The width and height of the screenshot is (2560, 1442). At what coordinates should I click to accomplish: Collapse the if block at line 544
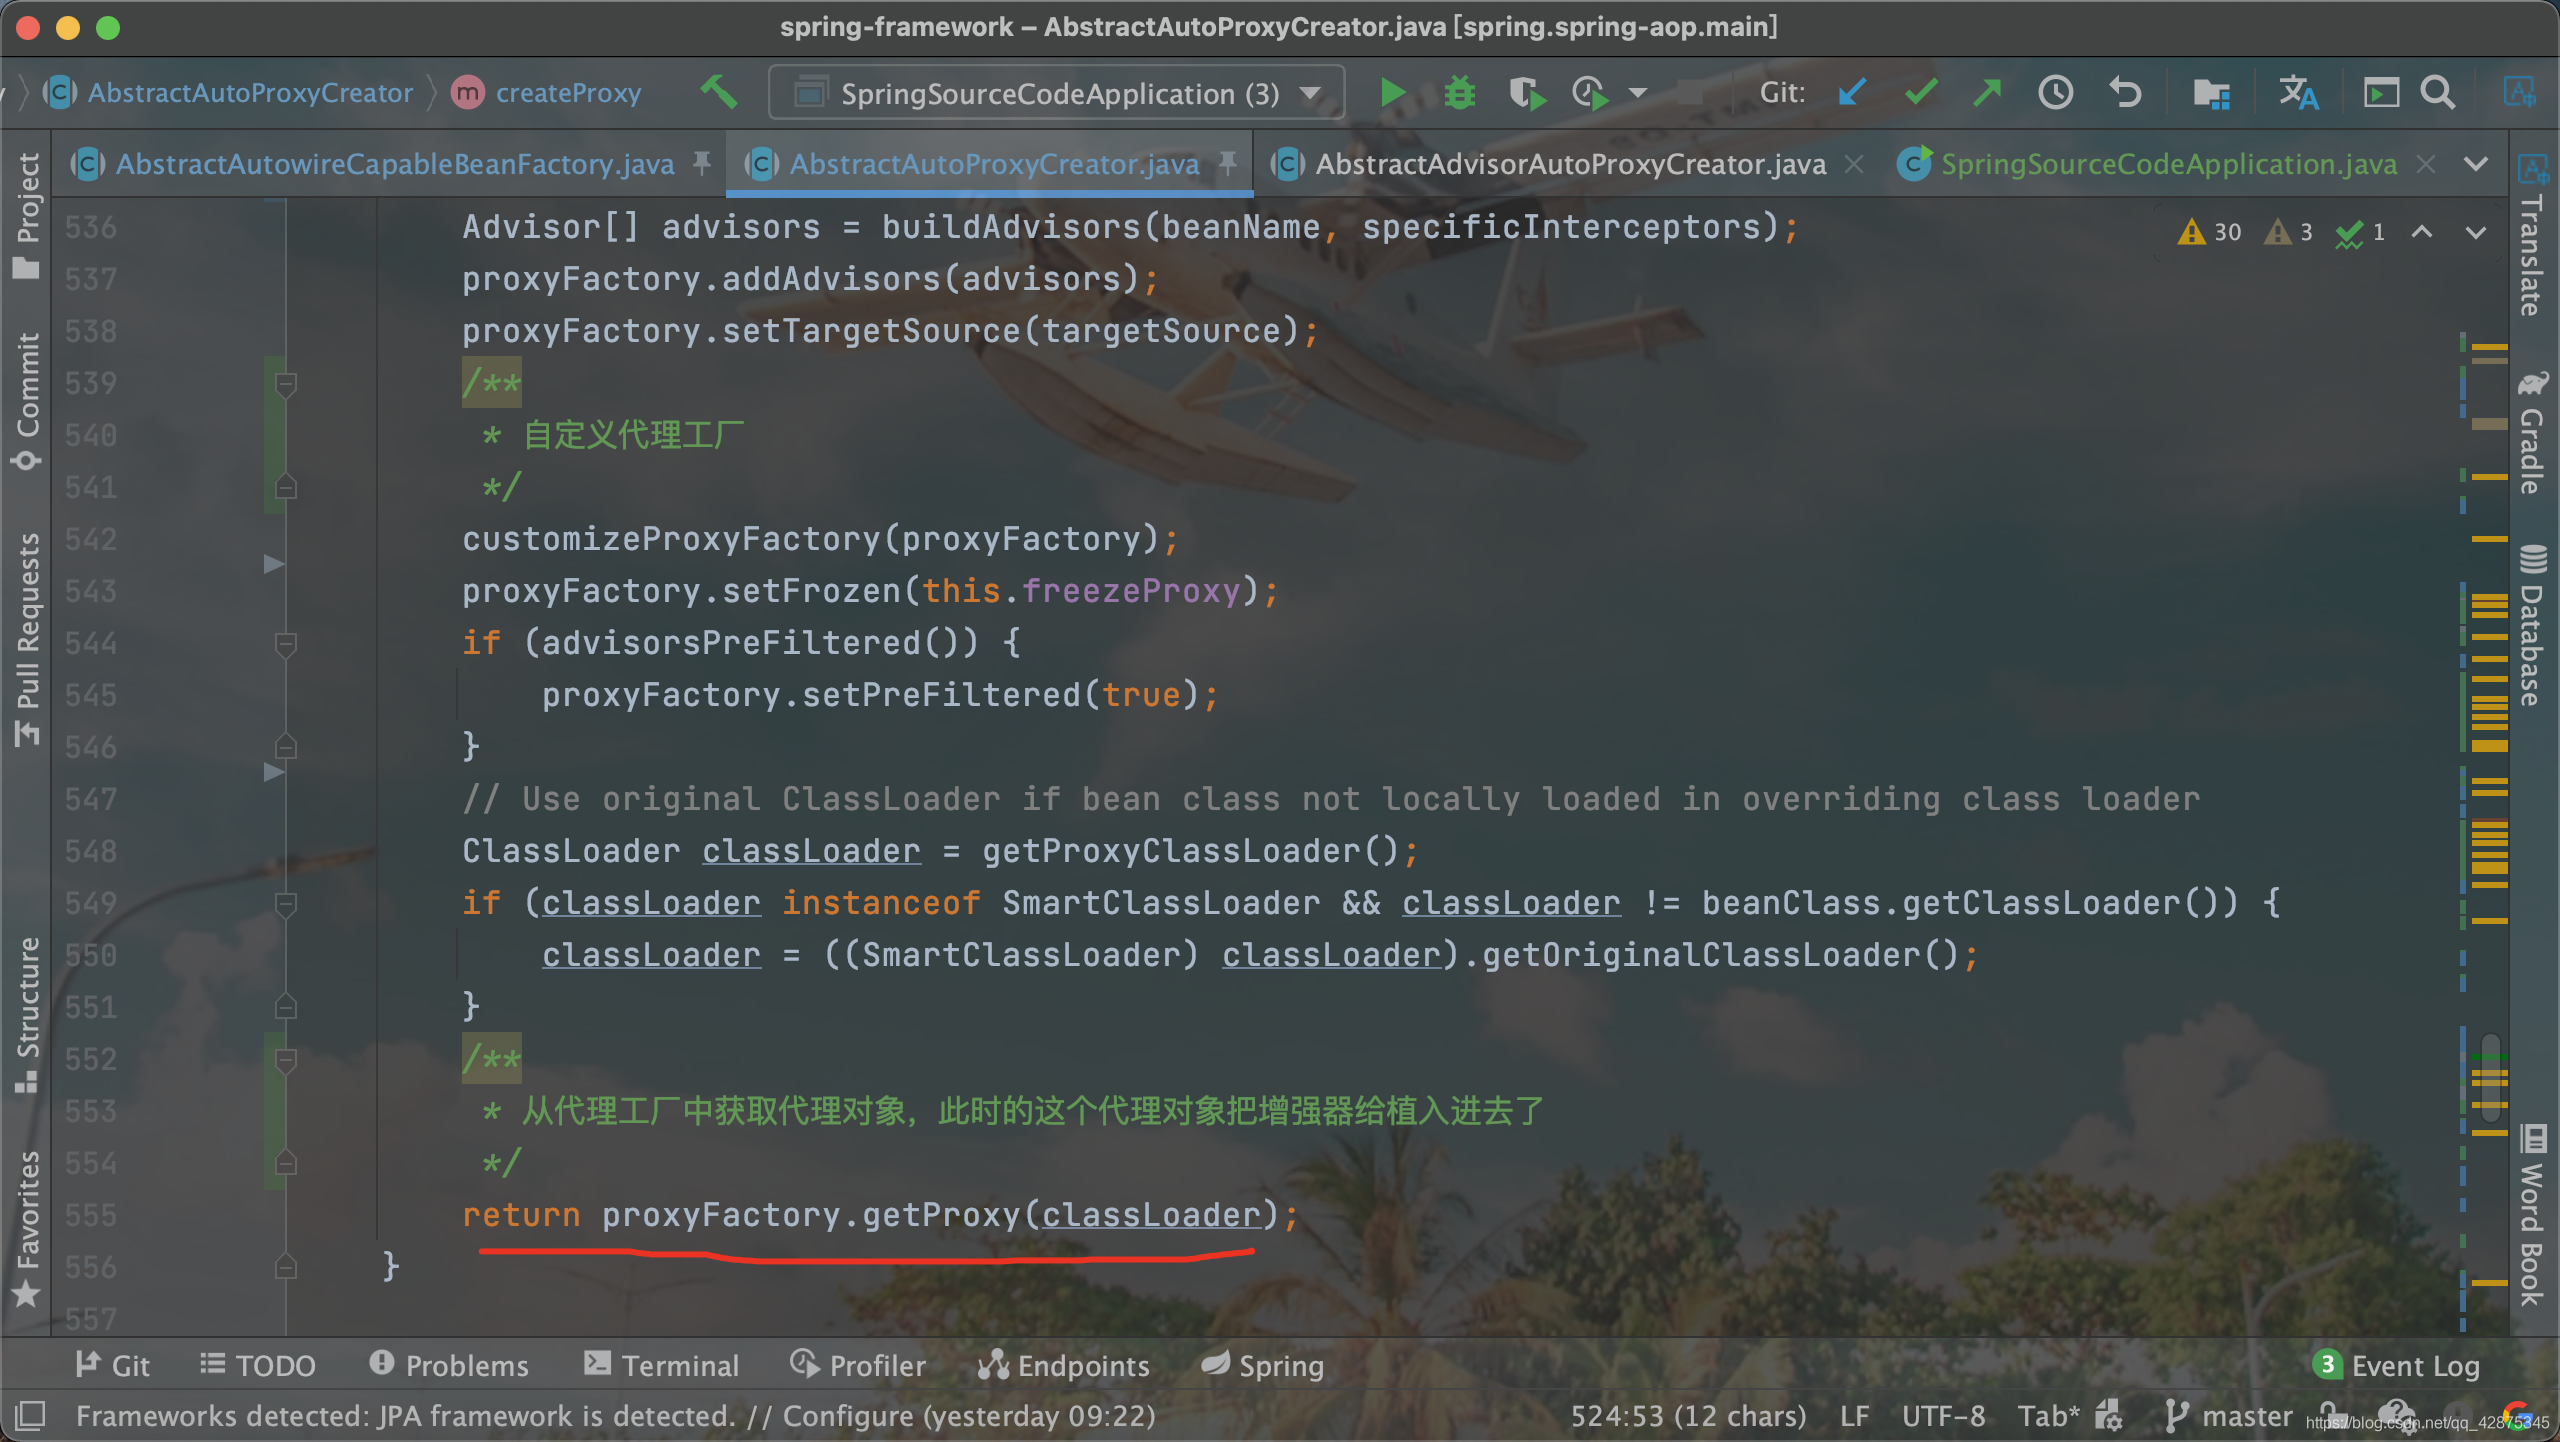point(285,643)
